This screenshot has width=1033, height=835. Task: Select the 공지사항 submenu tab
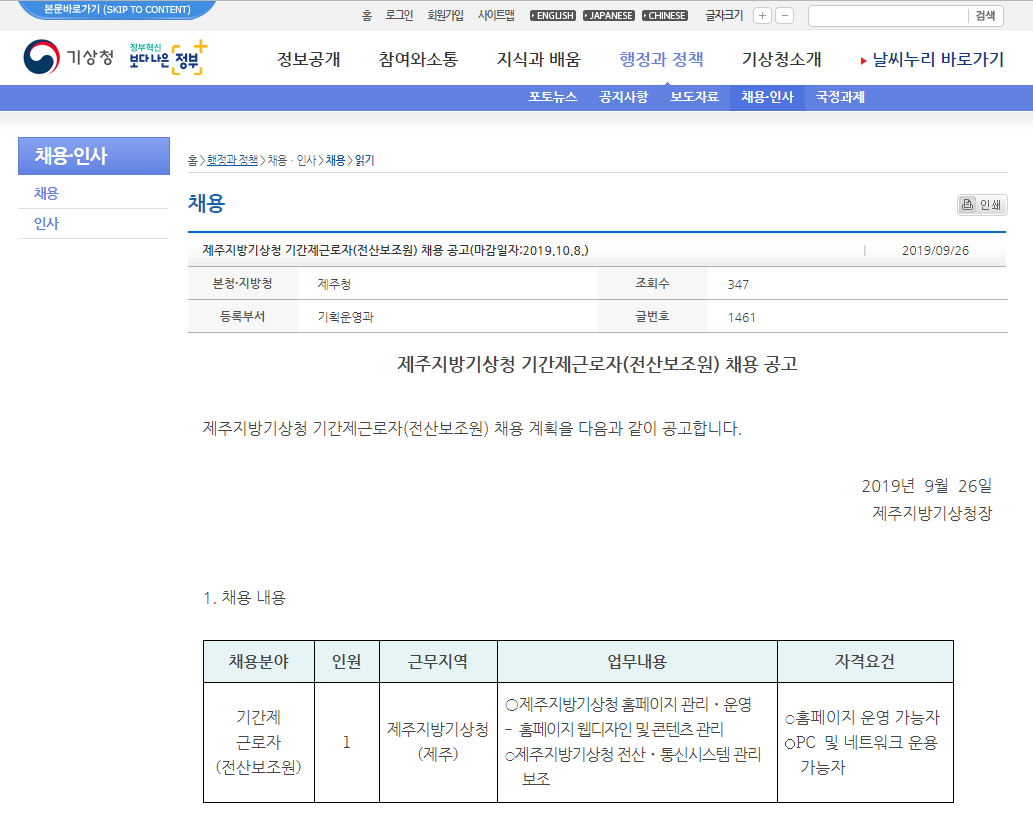623,98
